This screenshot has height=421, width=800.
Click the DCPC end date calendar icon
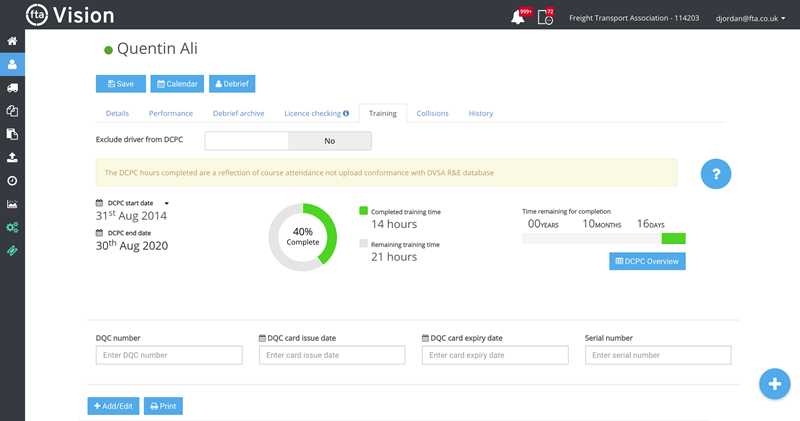point(99,233)
